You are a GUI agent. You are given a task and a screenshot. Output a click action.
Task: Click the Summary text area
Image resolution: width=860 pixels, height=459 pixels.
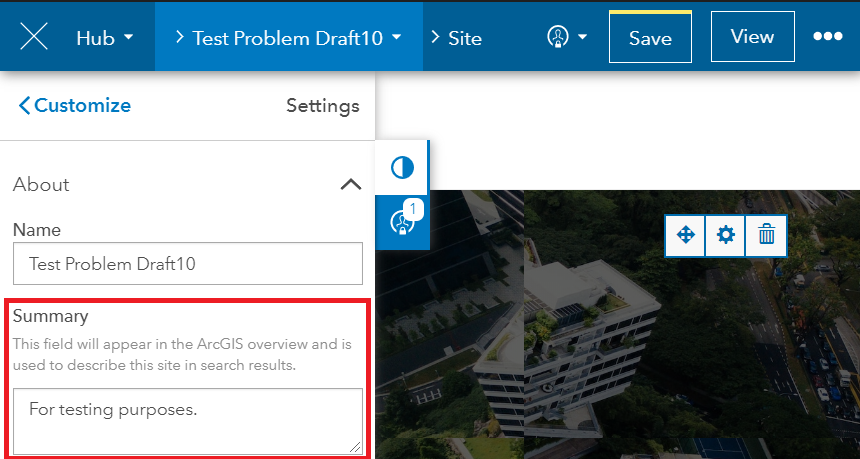pos(187,420)
